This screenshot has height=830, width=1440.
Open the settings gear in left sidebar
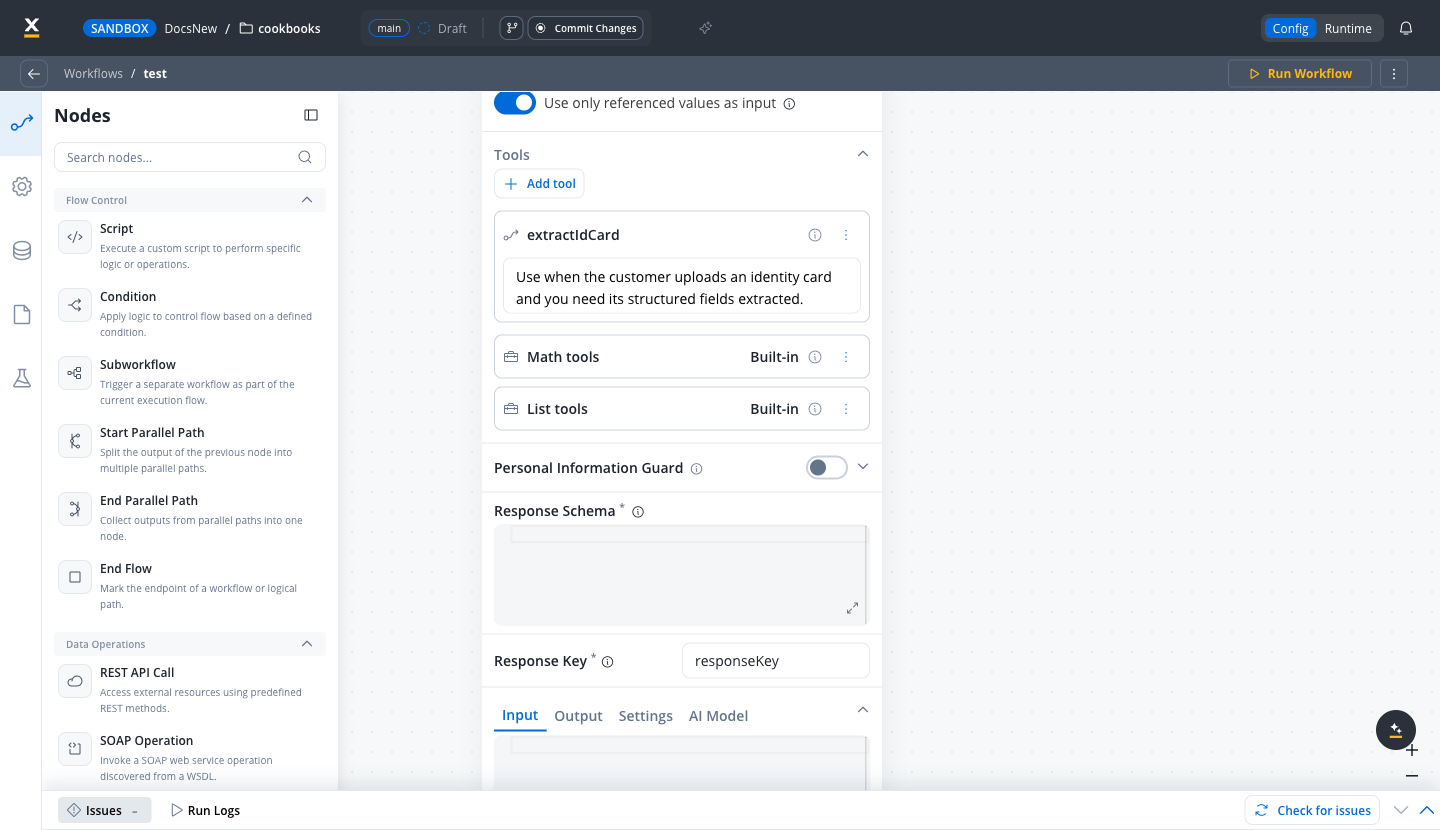point(21,186)
